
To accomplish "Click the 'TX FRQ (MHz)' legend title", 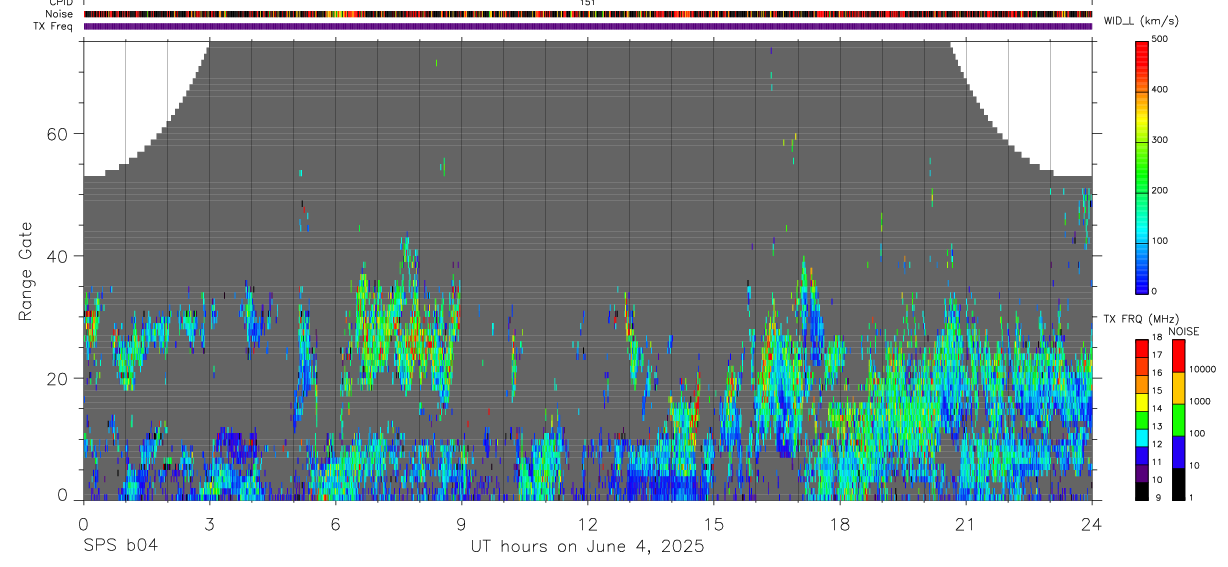I will [1140, 319].
